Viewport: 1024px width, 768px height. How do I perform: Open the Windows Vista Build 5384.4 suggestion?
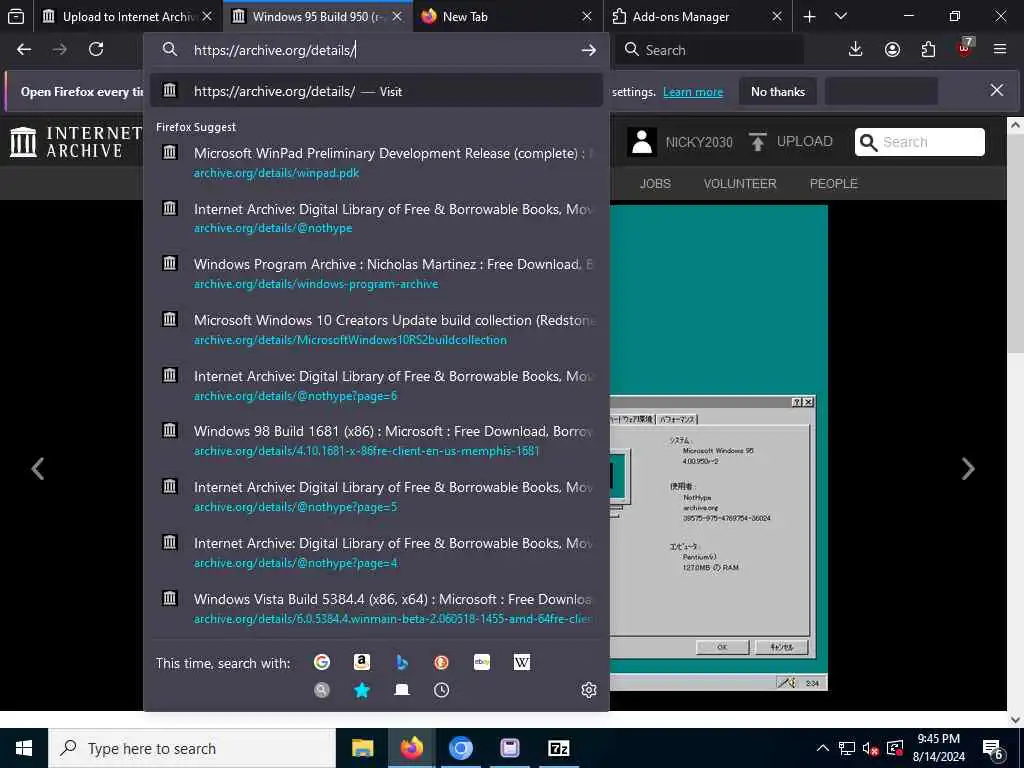[x=376, y=609]
